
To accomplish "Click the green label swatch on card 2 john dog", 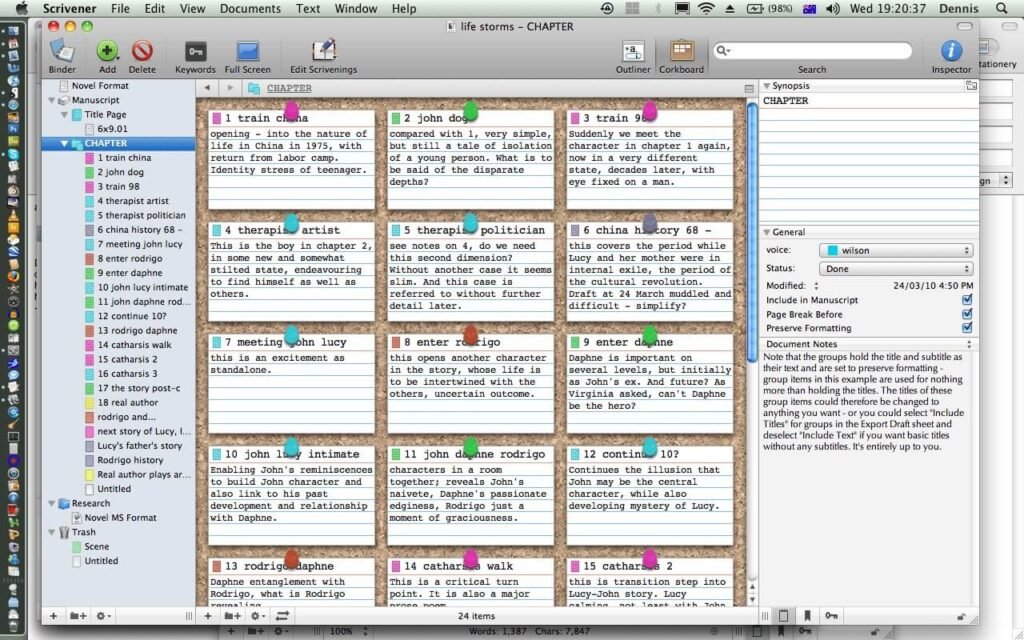I will [x=395, y=118].
